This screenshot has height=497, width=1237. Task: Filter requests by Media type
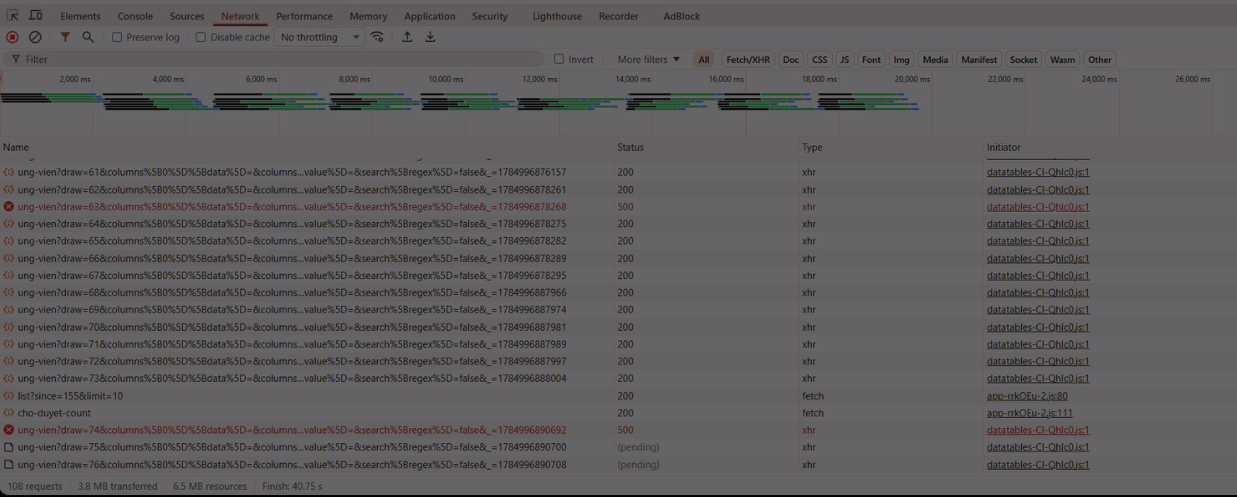tap(935, 60)
